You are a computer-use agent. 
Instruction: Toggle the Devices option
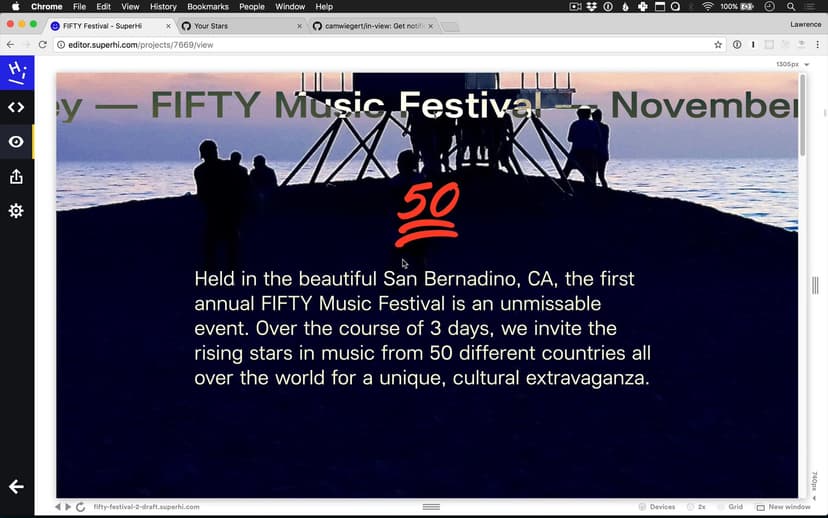pyautogui.click(x=657, y=507)
